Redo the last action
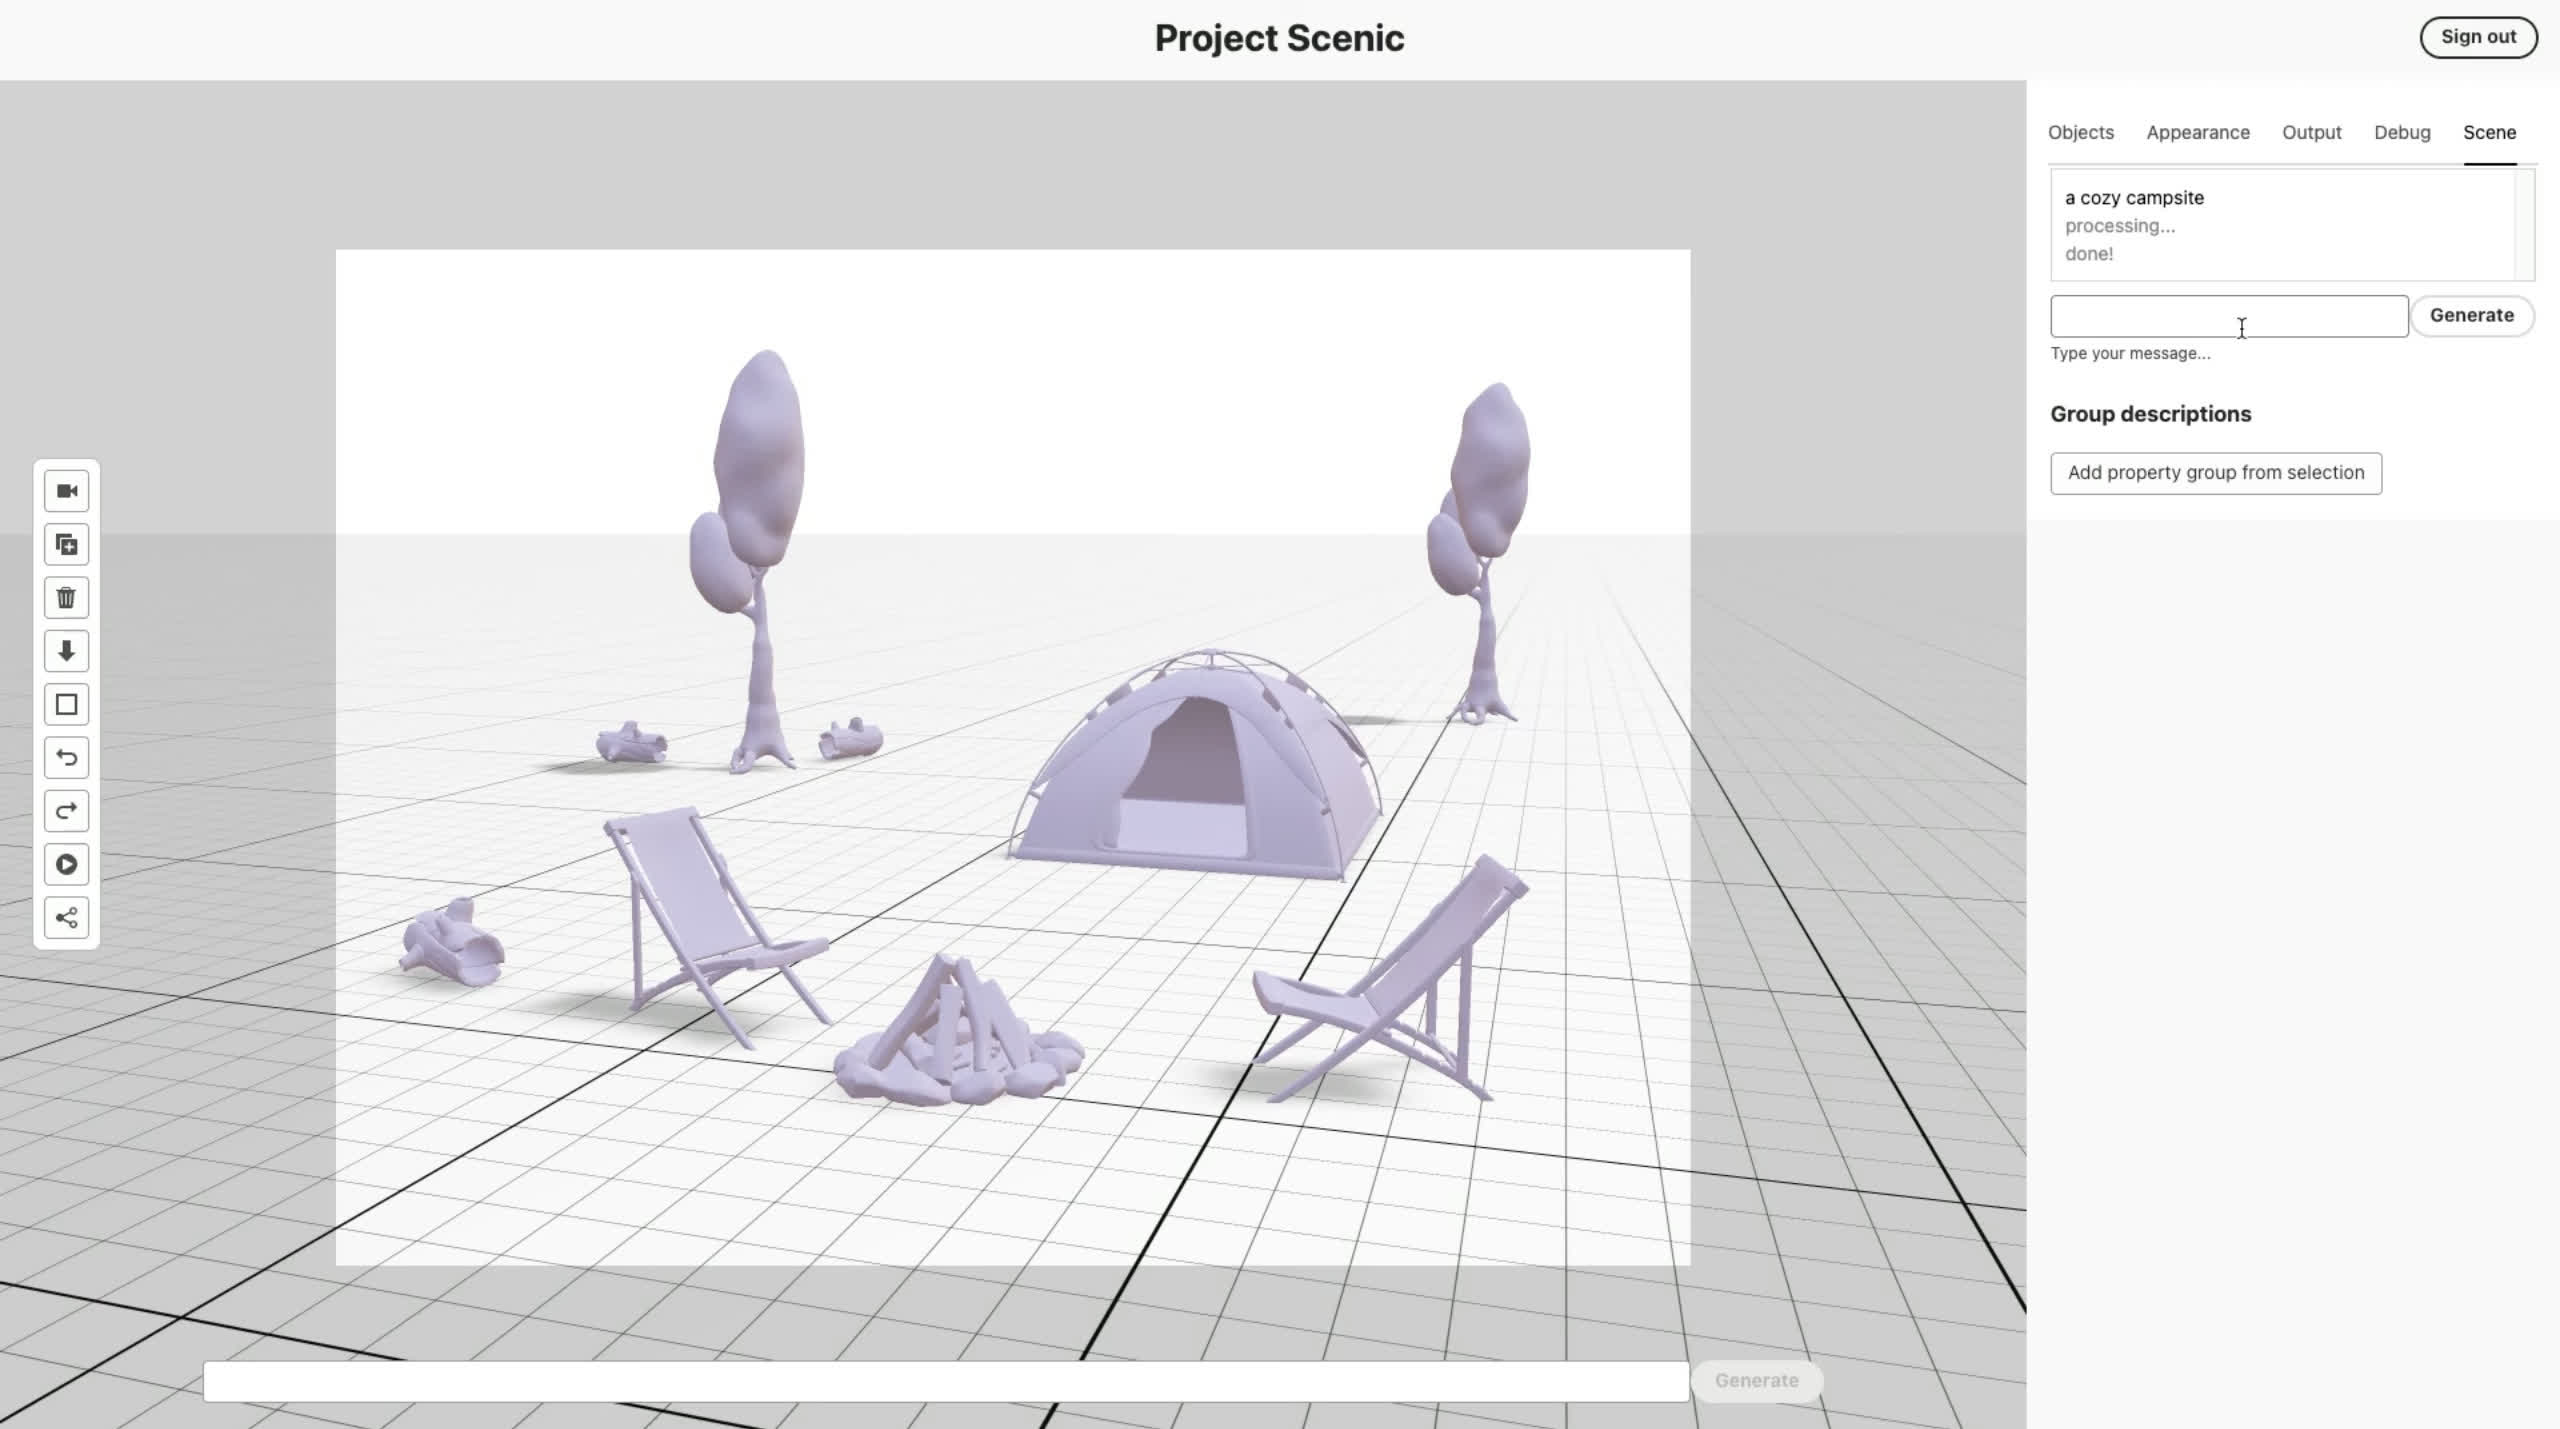This screenshot has width=2560, height=1429. 66,811
